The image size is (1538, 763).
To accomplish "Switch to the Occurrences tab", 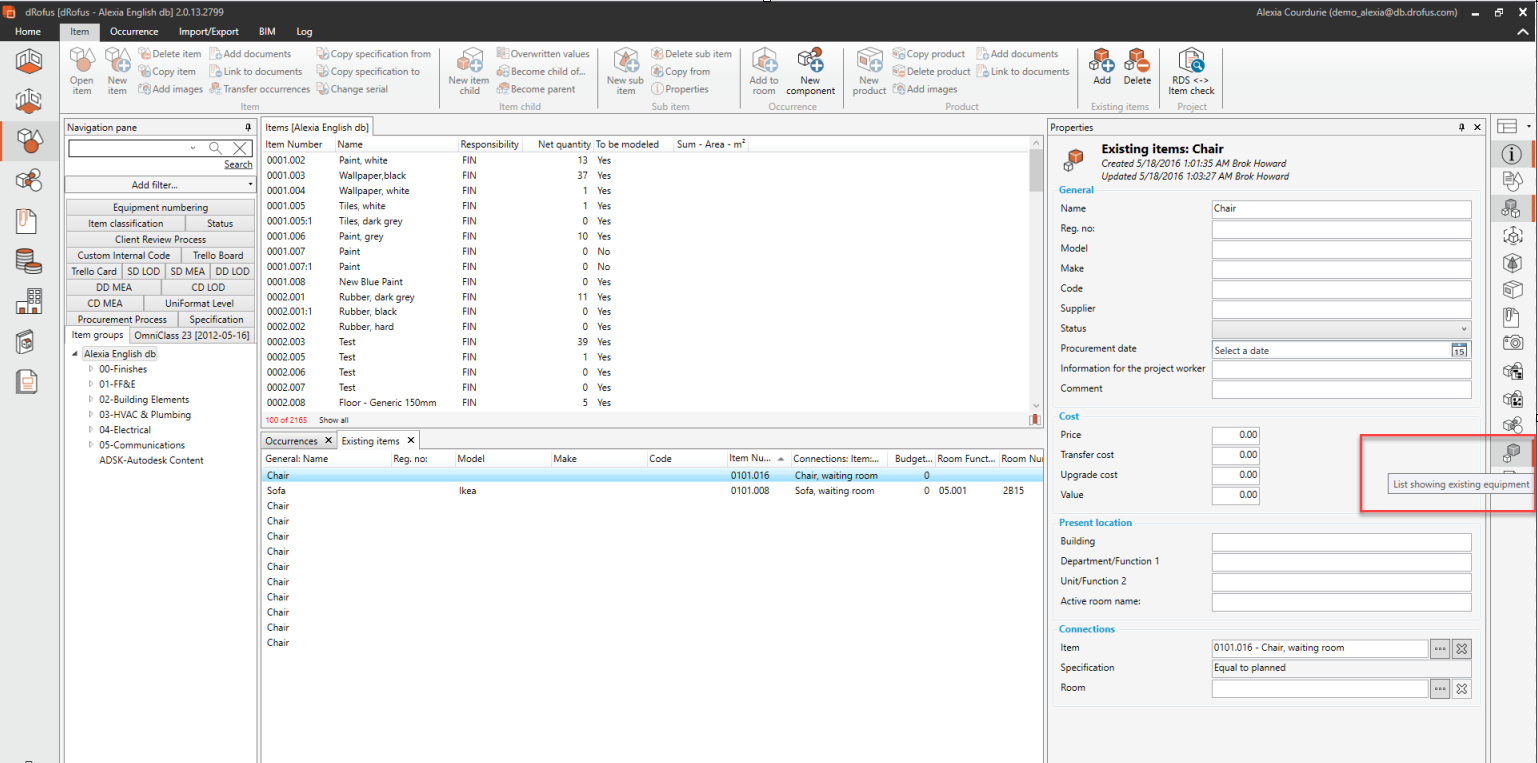I will click(291, 441).
